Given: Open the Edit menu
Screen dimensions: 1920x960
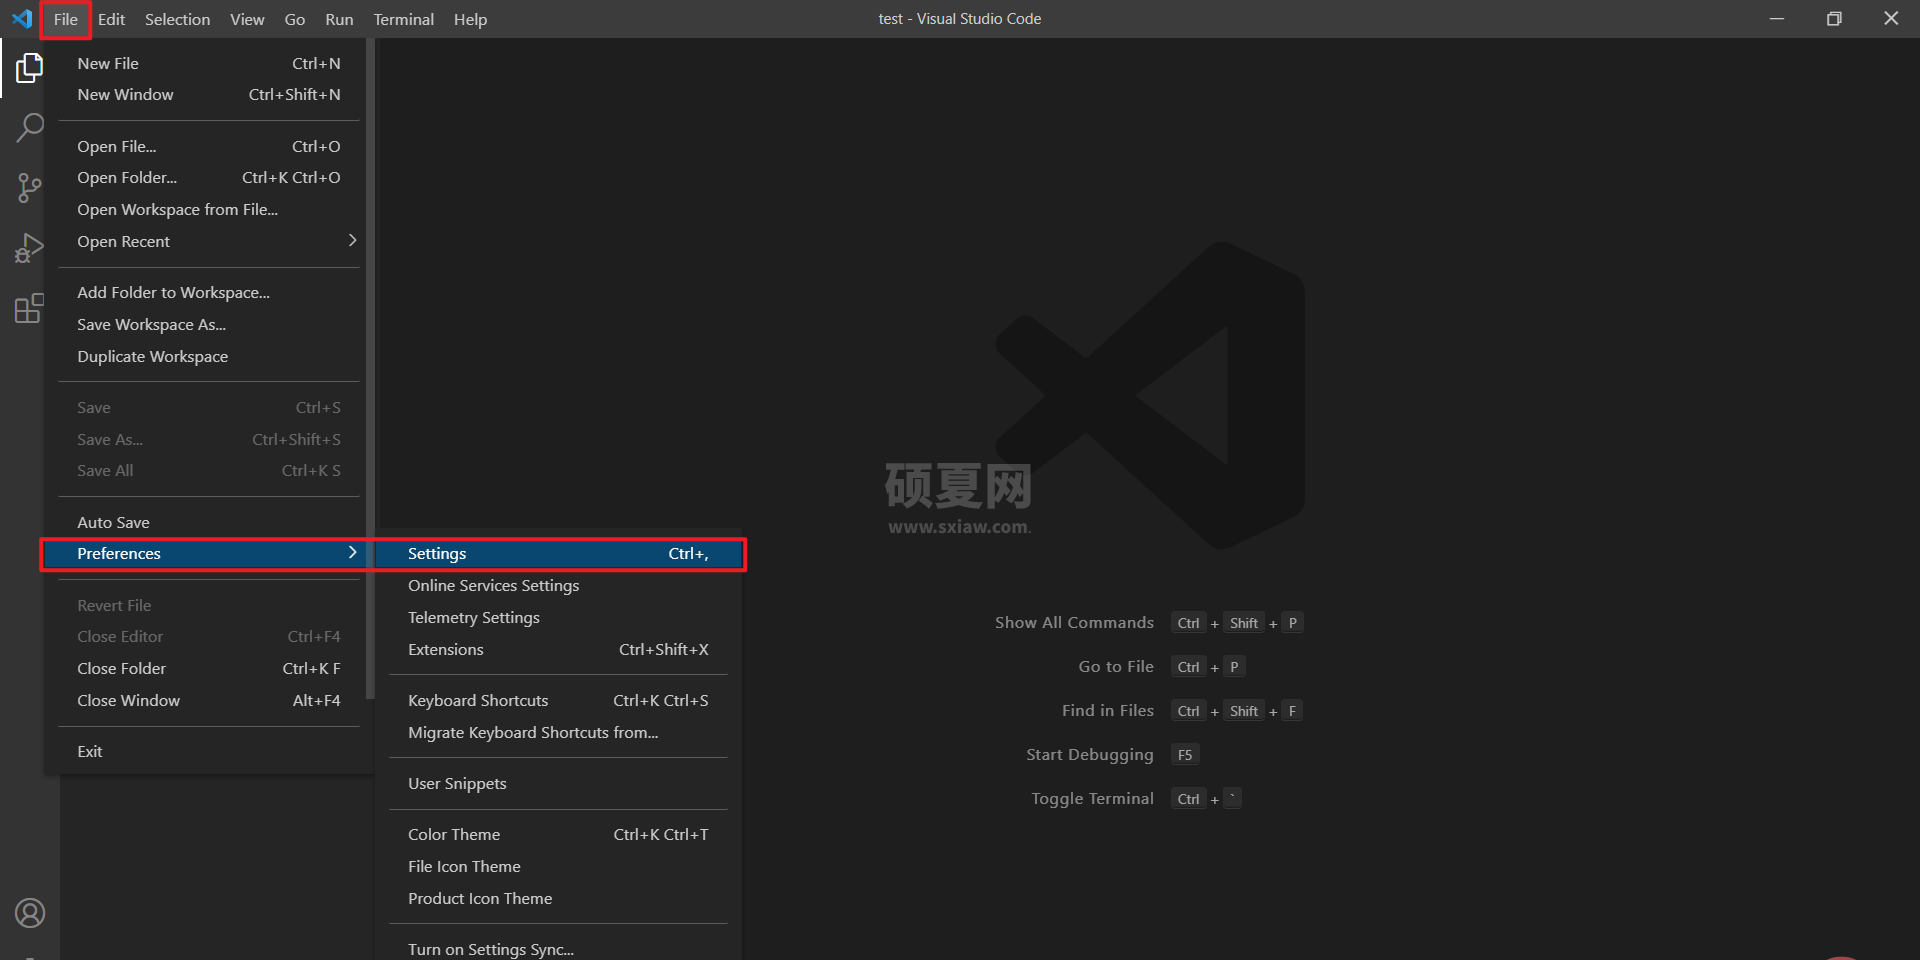Looking at the screenshot, I should (x=111, y=19).
